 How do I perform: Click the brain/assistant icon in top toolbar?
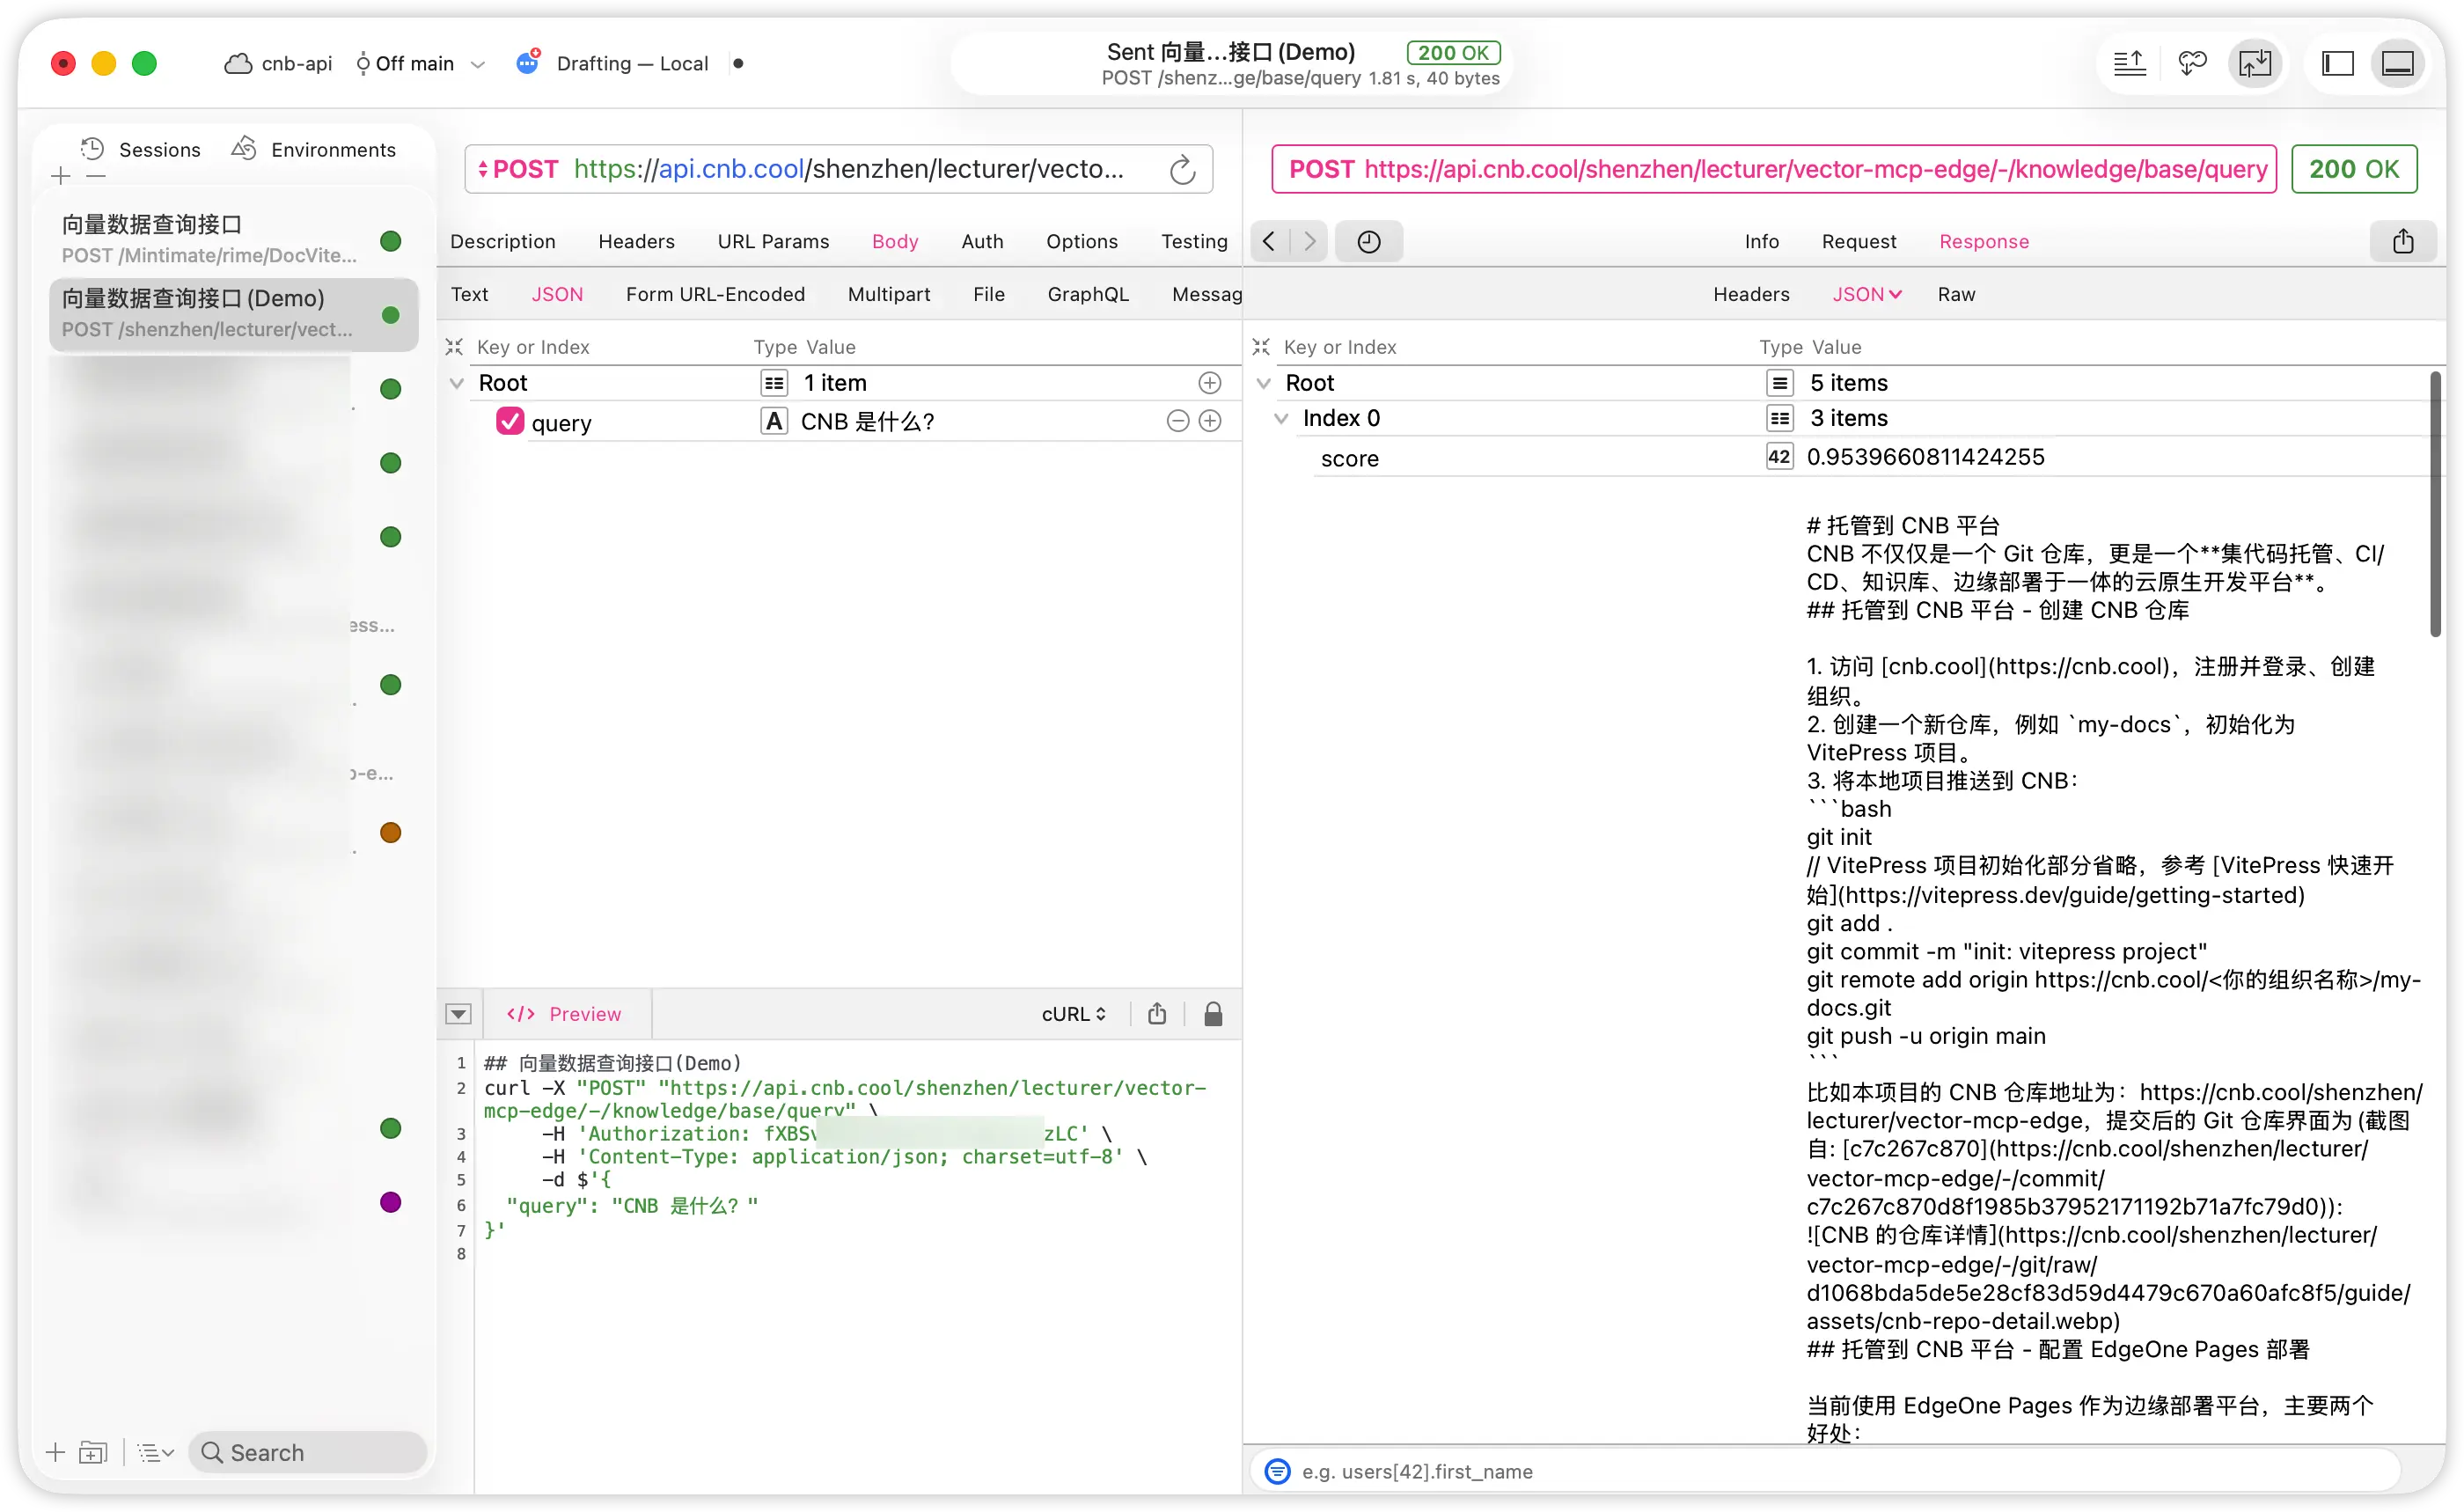(2191, 63)
